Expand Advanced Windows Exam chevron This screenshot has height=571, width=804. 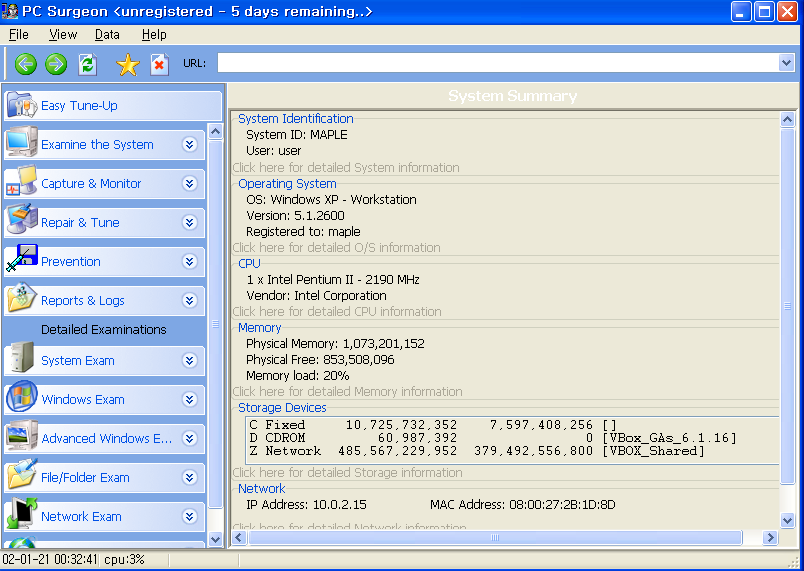tap(190, 438)
